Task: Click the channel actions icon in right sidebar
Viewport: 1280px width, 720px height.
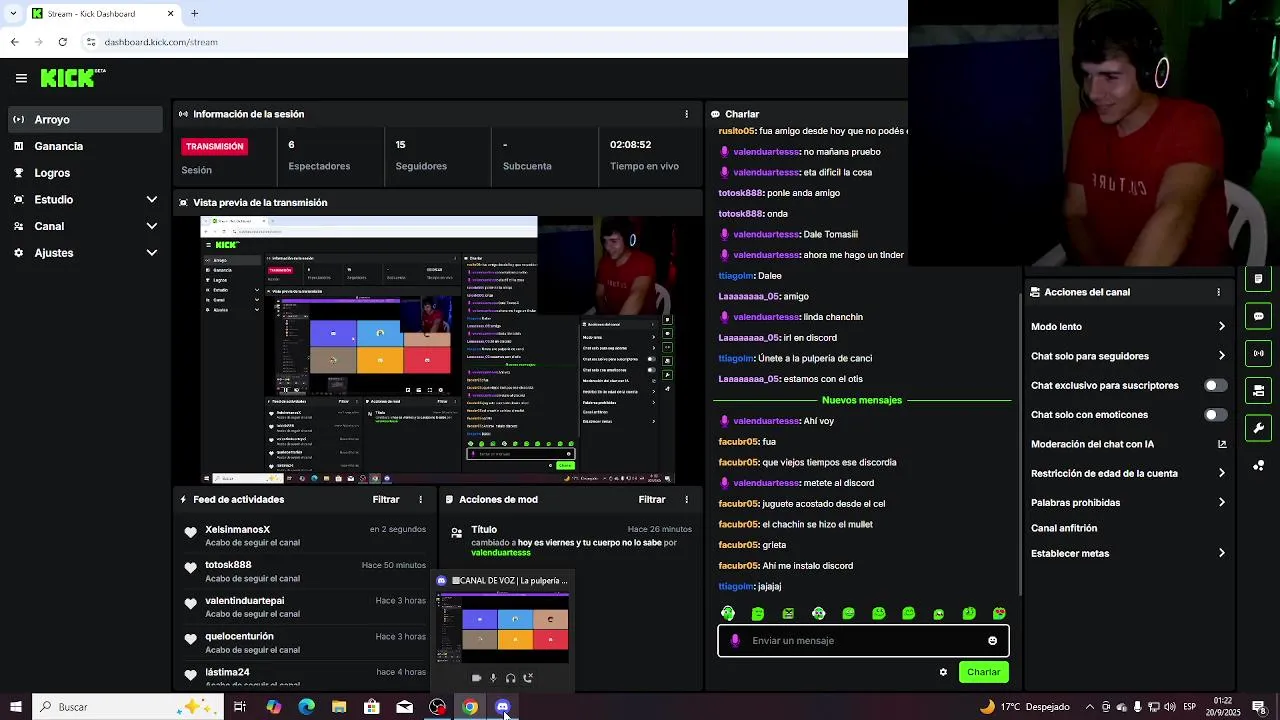Action: tap(1258, 390)
